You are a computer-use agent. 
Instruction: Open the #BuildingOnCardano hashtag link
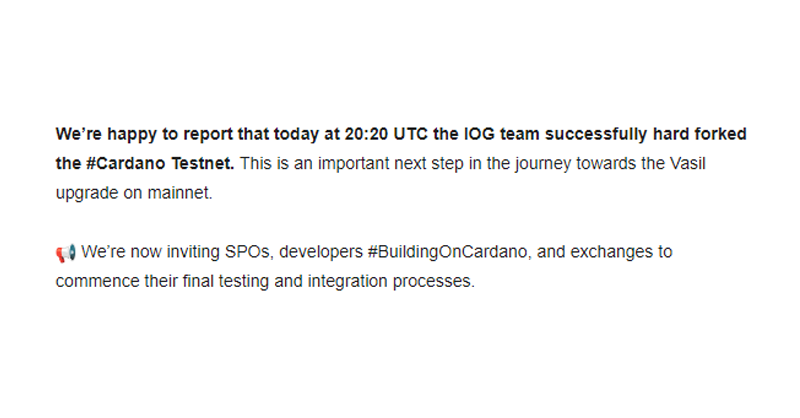[x=447, y=252]
